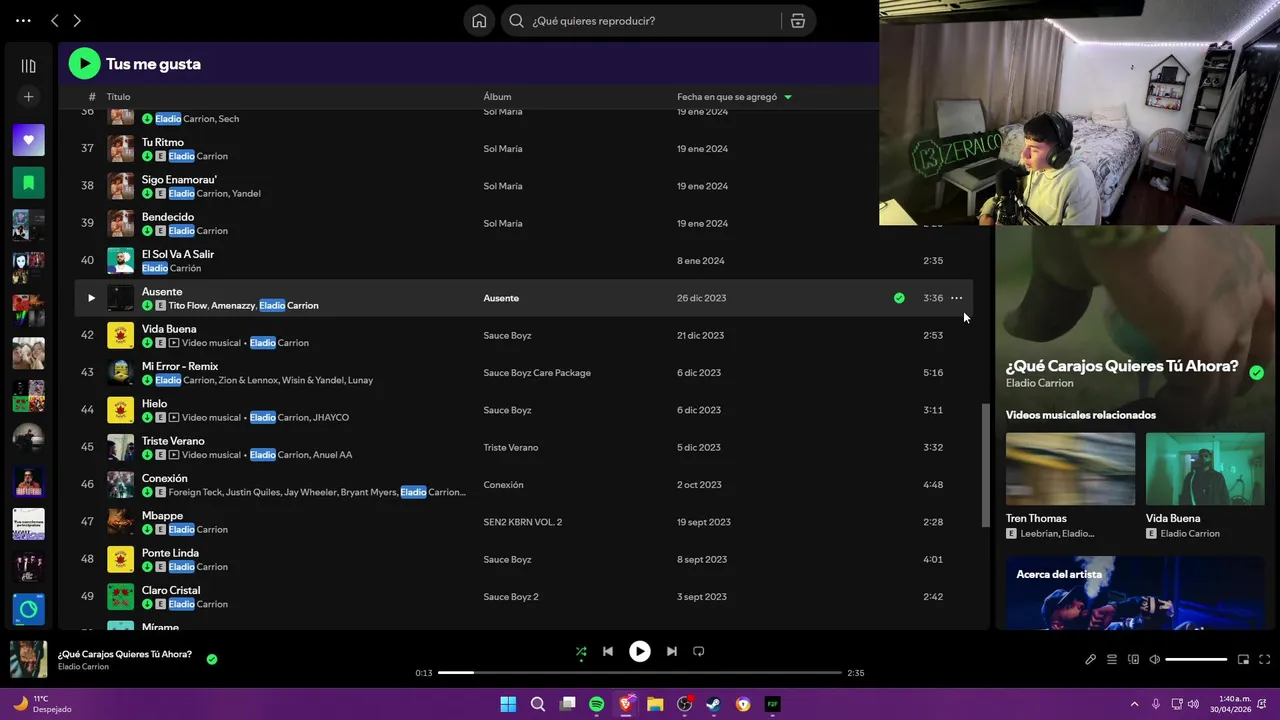Open the Tren Thomas video thumbnail
1280x720 pixels.
[1070, 469]
